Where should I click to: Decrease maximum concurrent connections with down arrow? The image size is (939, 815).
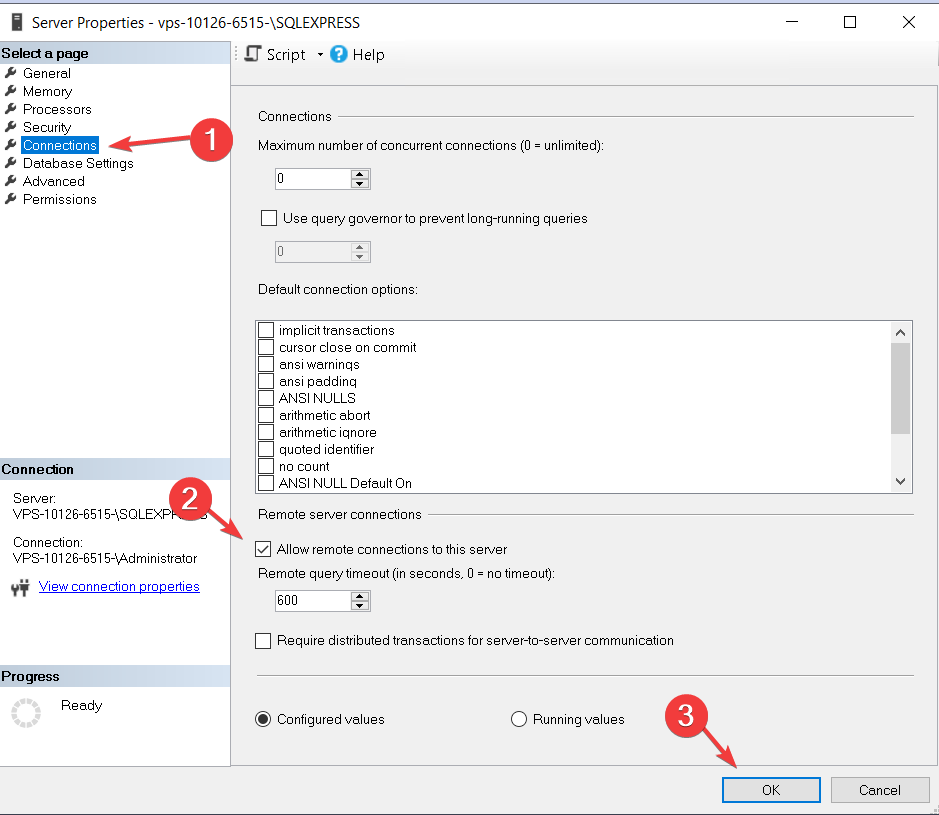coord(359,183)
